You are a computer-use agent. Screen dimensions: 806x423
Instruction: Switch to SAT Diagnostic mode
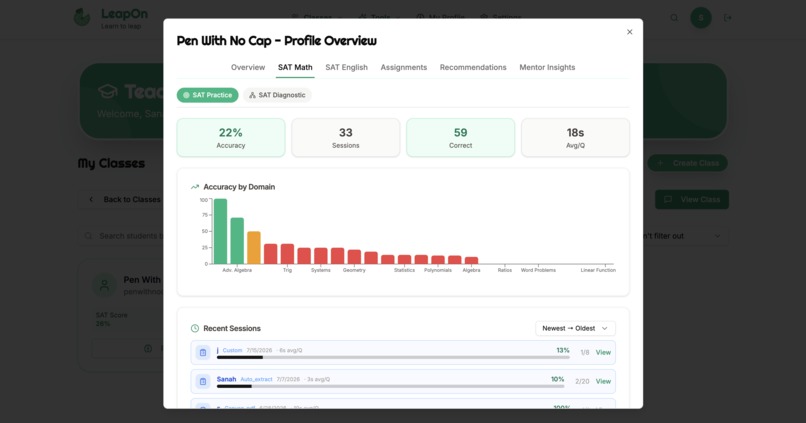tap(278, 95)
